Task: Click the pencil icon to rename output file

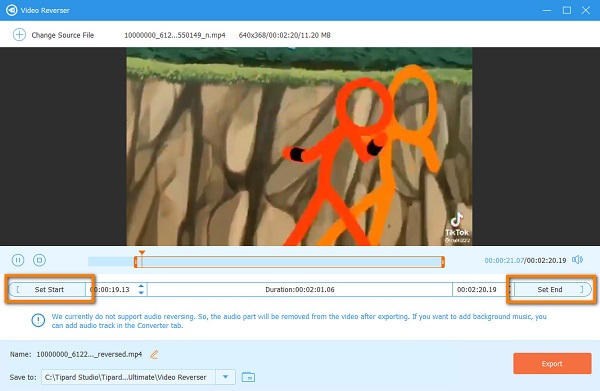Action: pyautogui.click(x=154, y=354)
